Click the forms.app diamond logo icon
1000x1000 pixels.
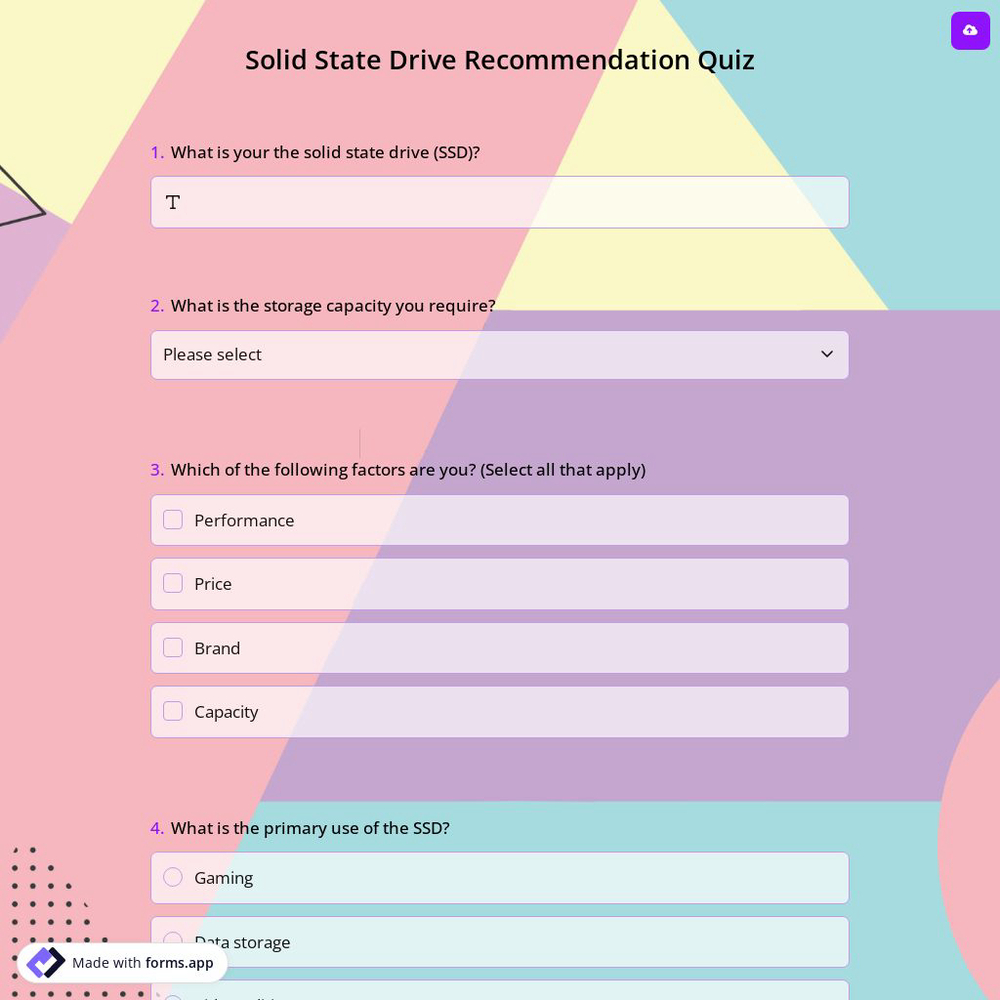(x=45, y=962)
